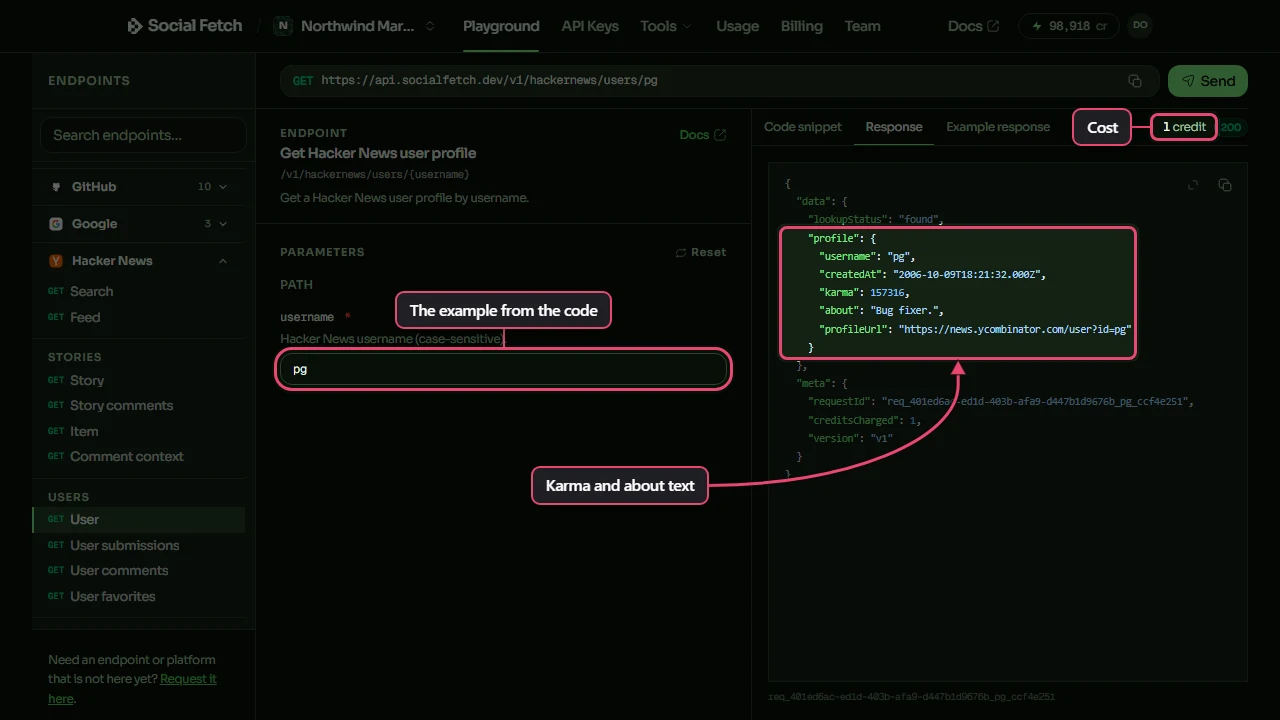Select the Response tab

(894, 127)
